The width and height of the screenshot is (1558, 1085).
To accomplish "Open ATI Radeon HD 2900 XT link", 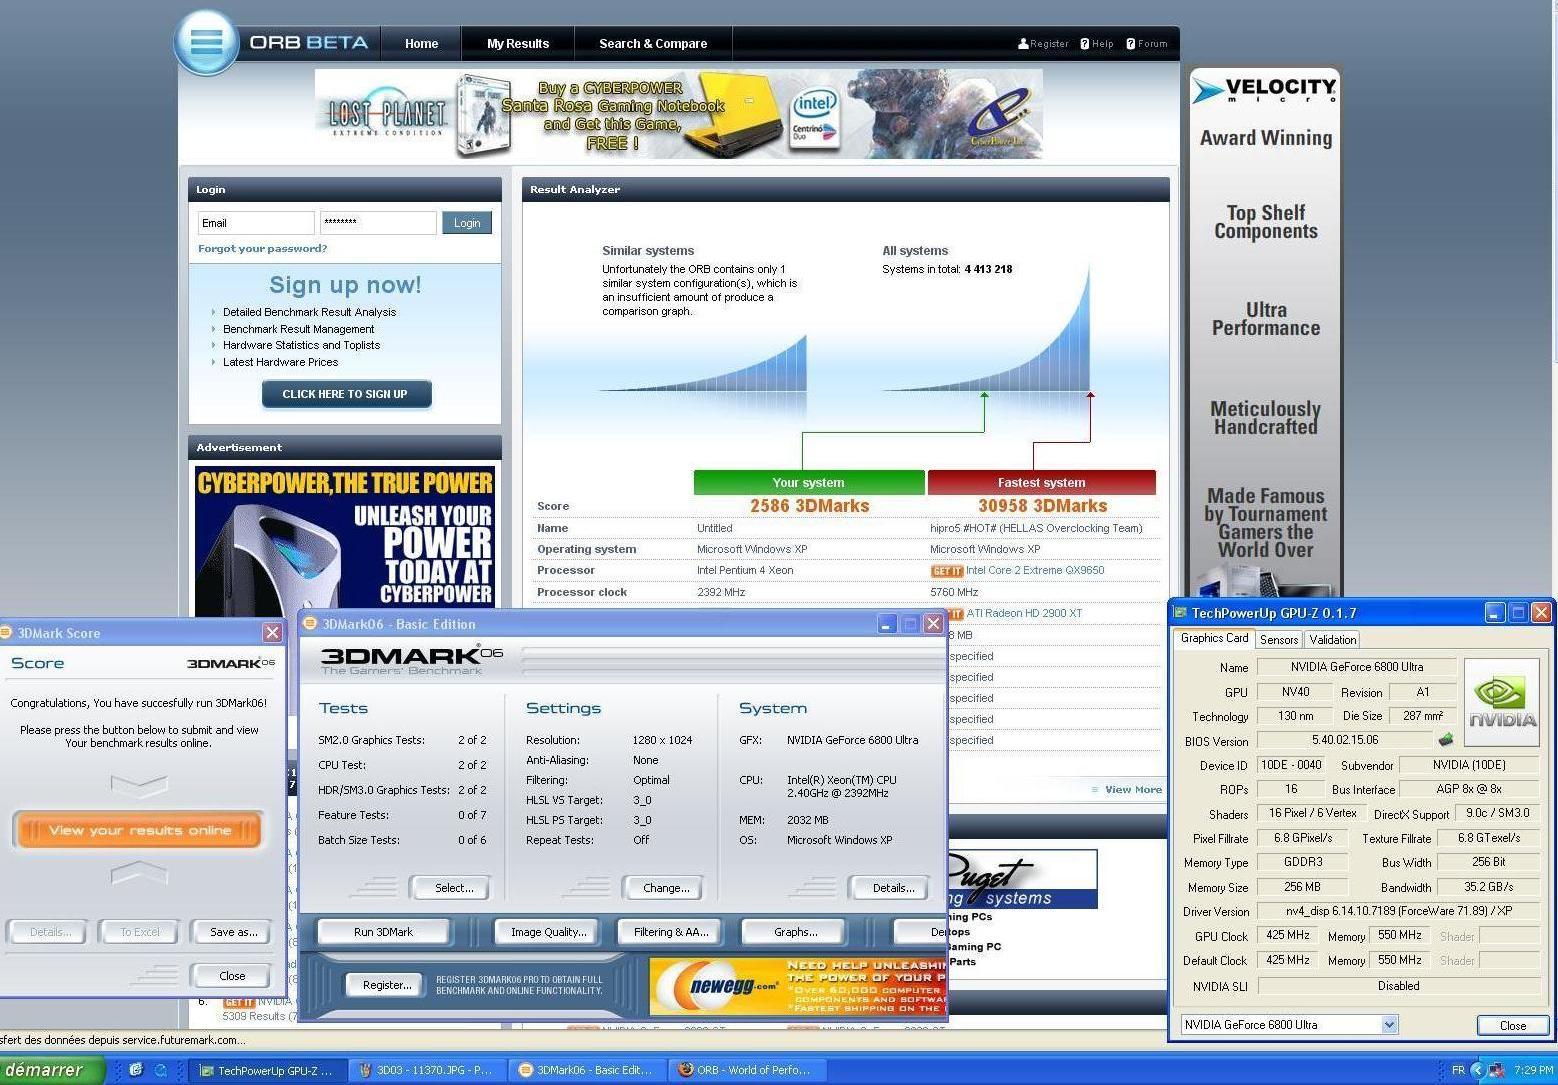I will click(x=1024, y=614).
